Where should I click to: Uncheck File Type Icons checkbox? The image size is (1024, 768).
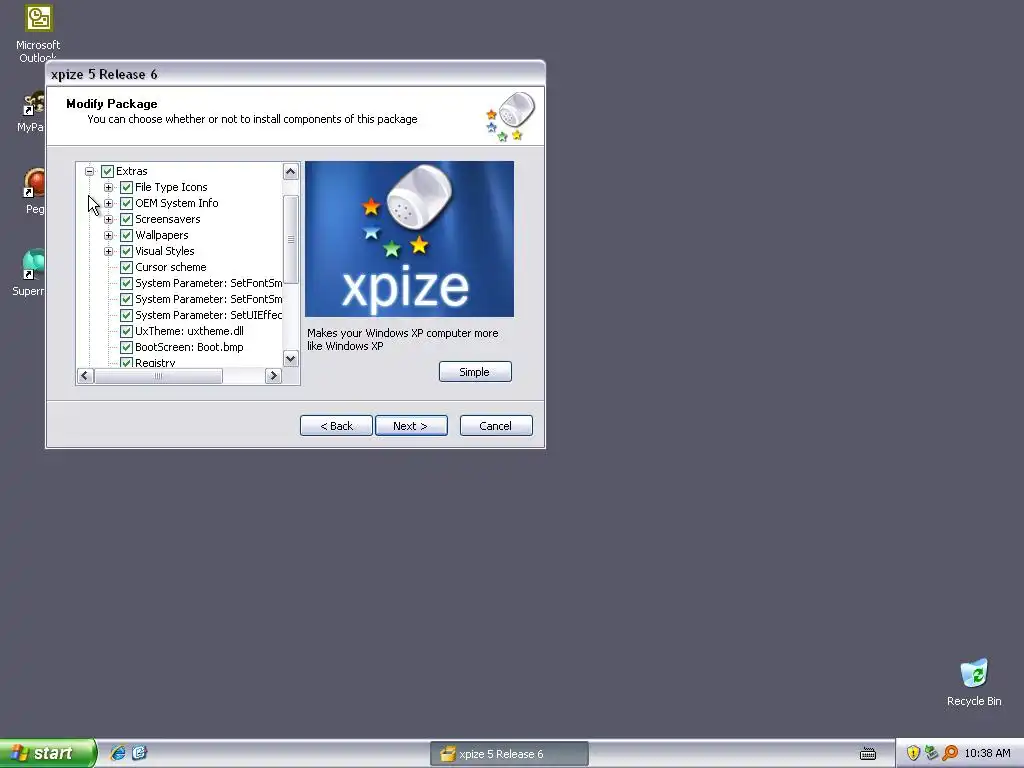(127, 187)
